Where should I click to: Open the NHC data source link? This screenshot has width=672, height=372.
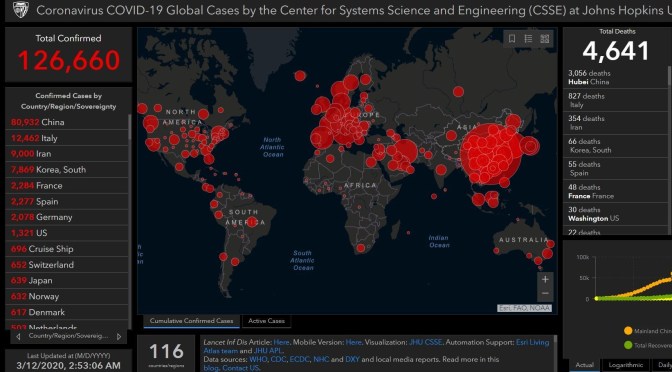(x=321, y=359)
